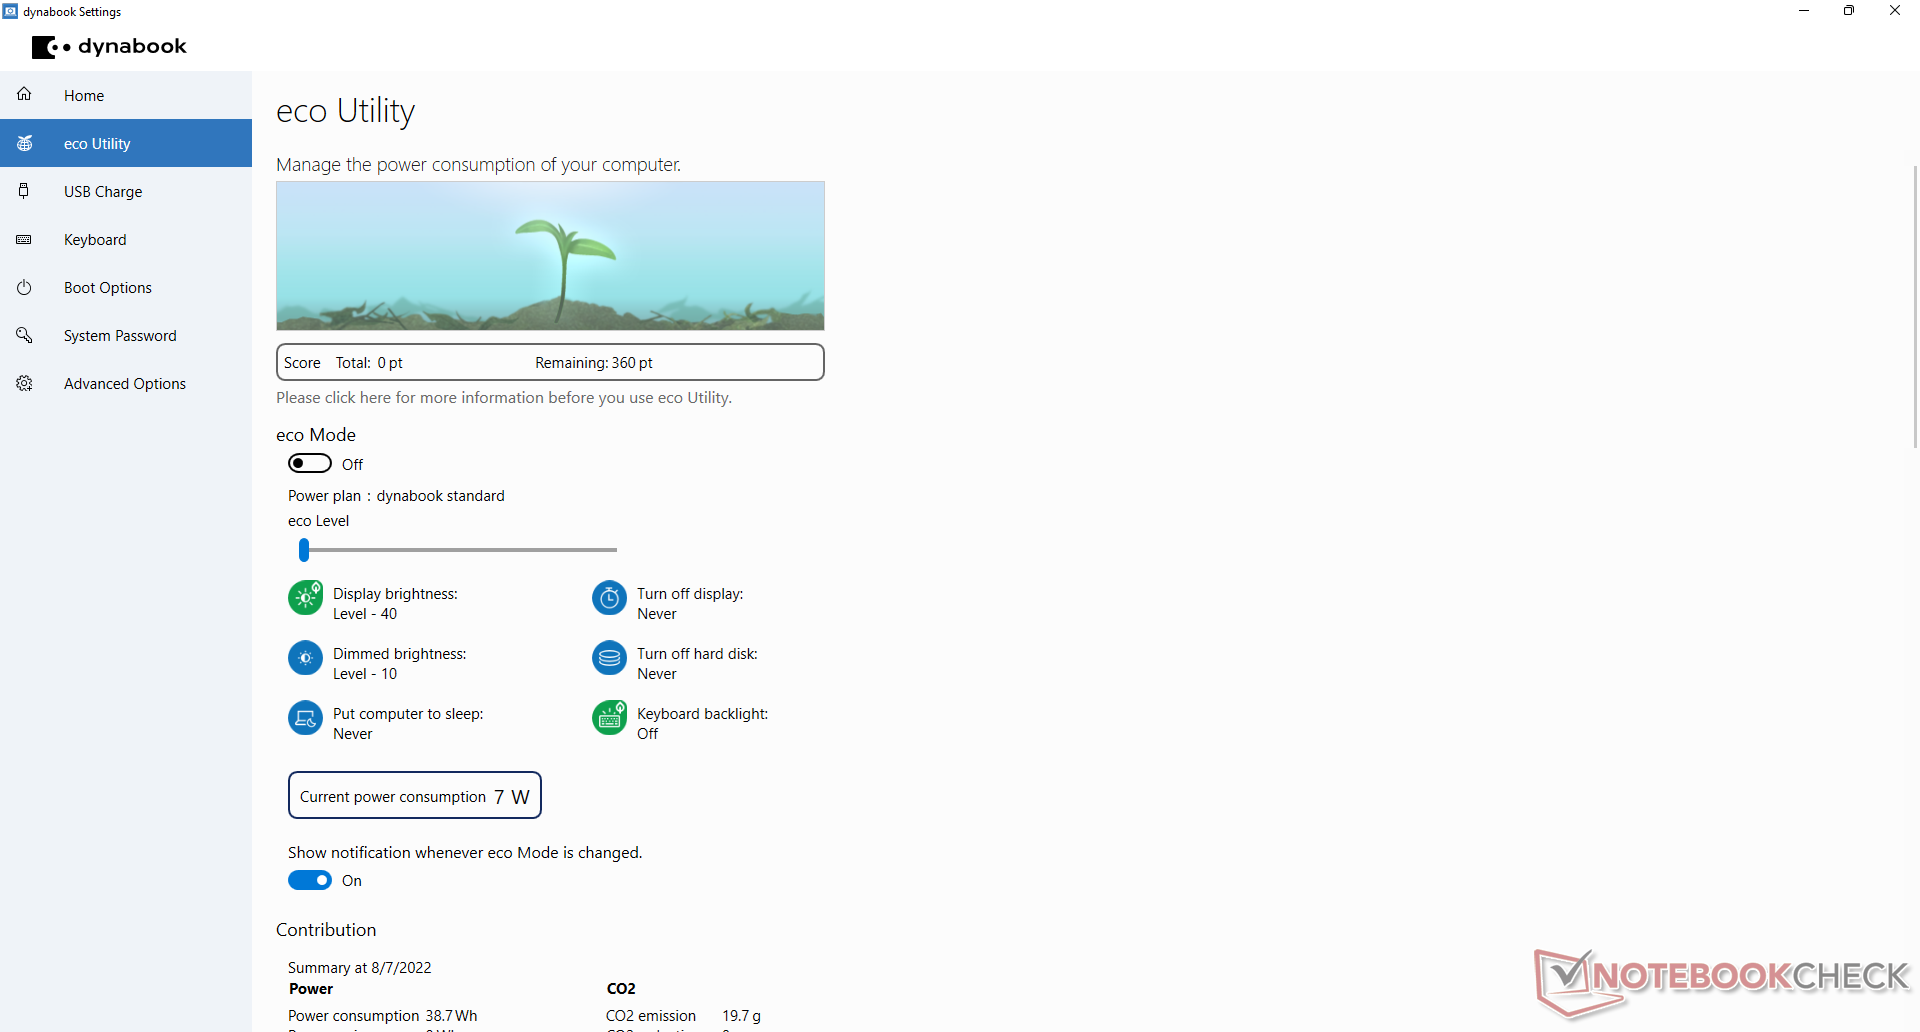Click the Home house icon in sidebar
1920x1032 pixels.
[x=24, y=95]
